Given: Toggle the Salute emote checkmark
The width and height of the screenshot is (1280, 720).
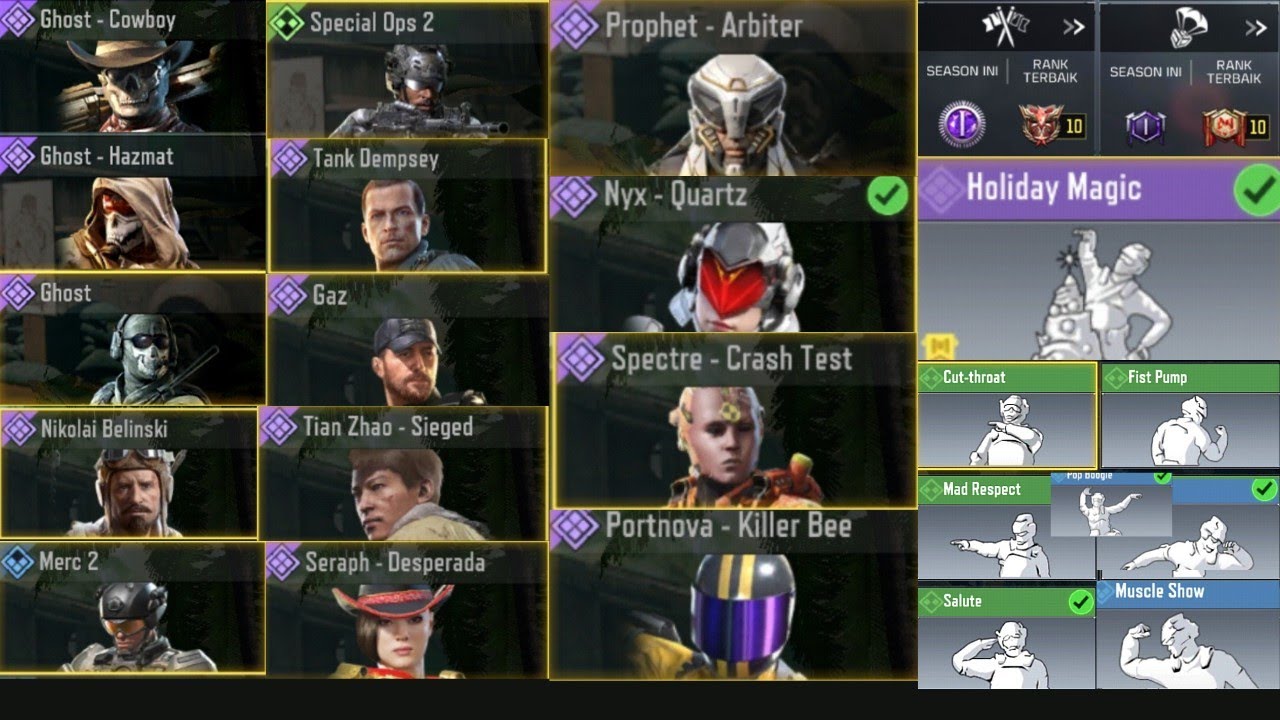Looking at the screenshot, I should point(1079,601).
